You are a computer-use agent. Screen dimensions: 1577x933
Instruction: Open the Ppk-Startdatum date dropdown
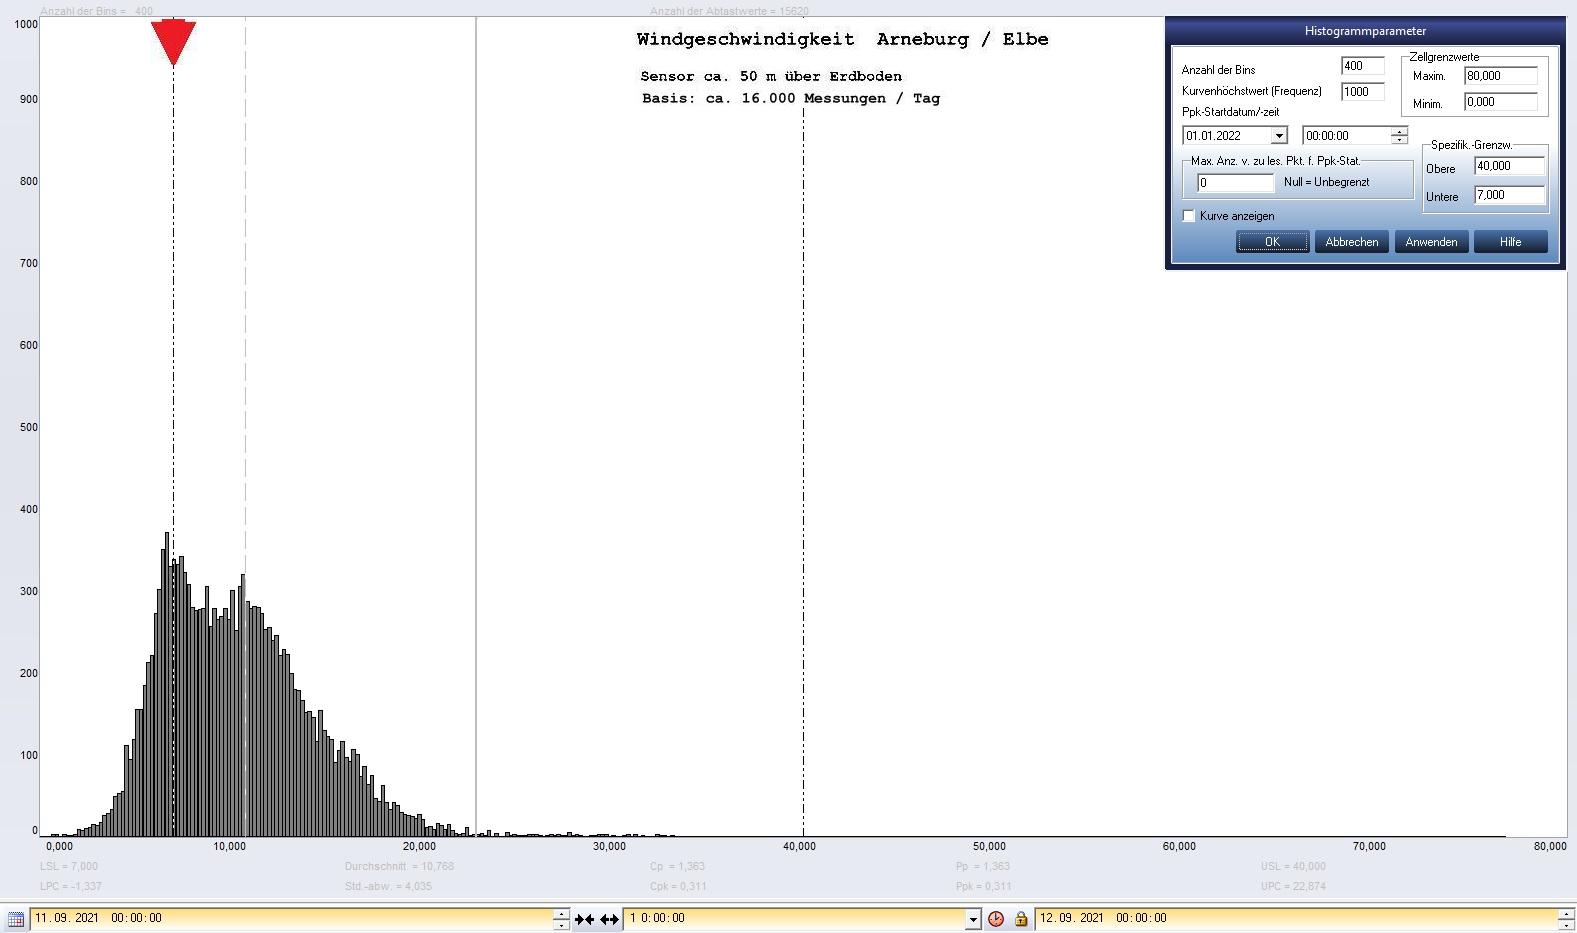pos(1278,136)
